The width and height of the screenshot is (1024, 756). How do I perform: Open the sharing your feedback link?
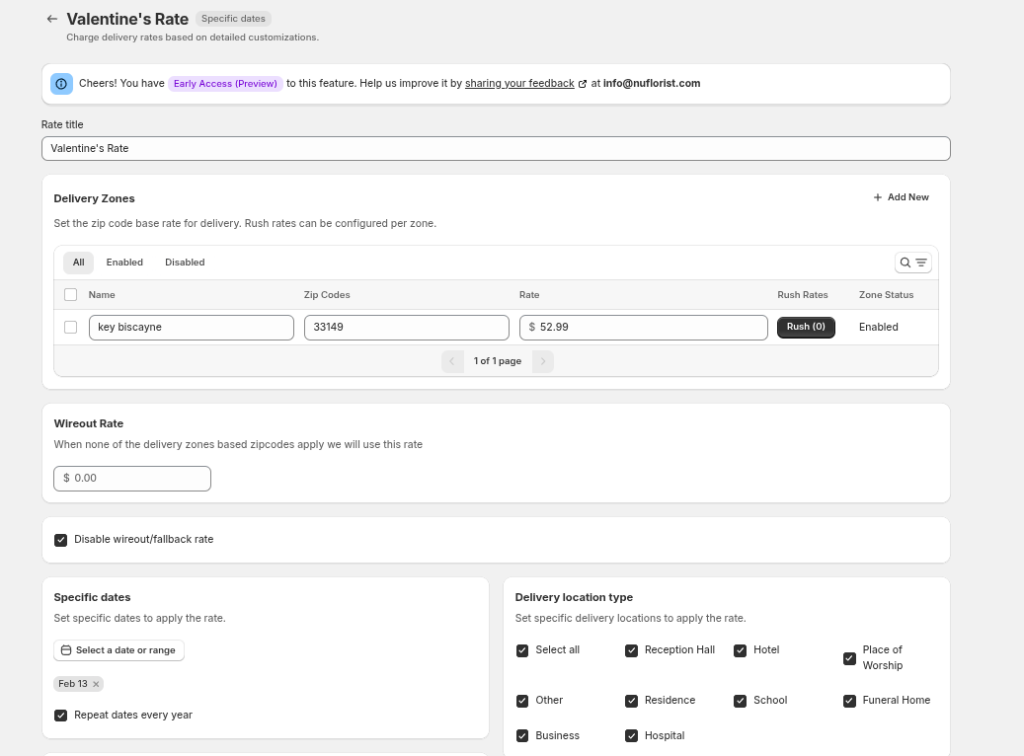(x=520, y=84)
